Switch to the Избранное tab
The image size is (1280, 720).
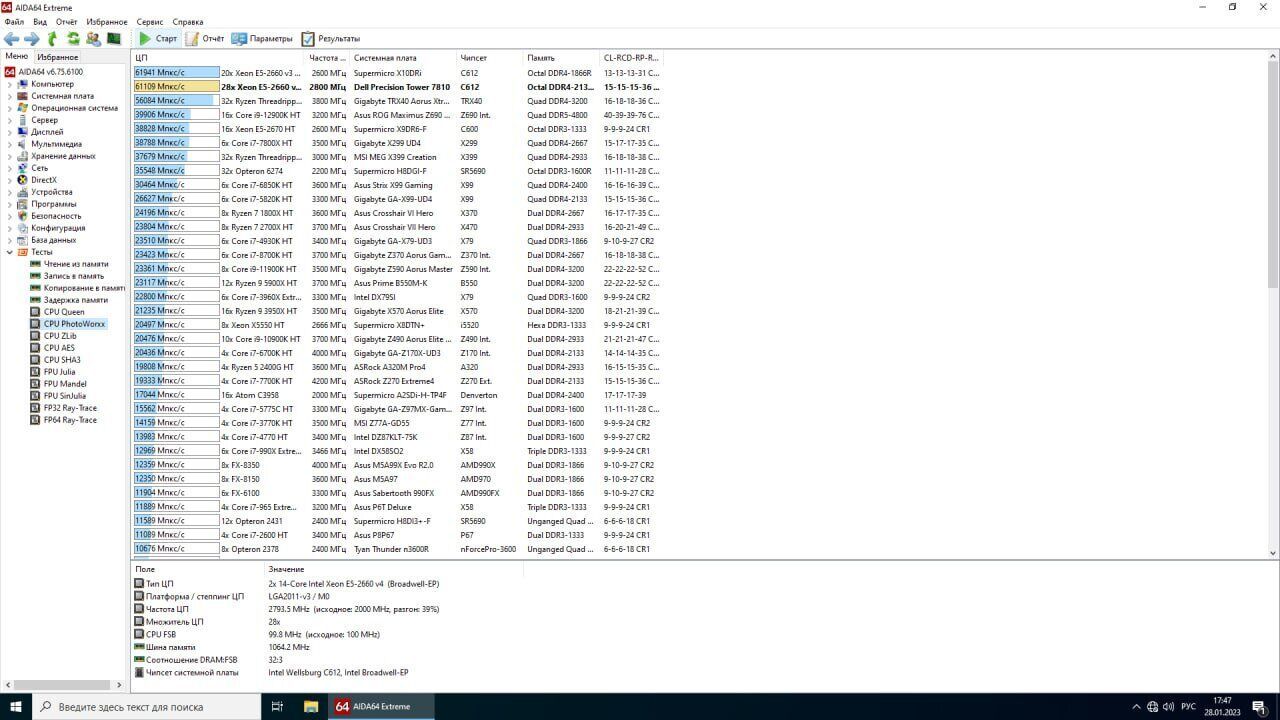(x=57, y=57)
